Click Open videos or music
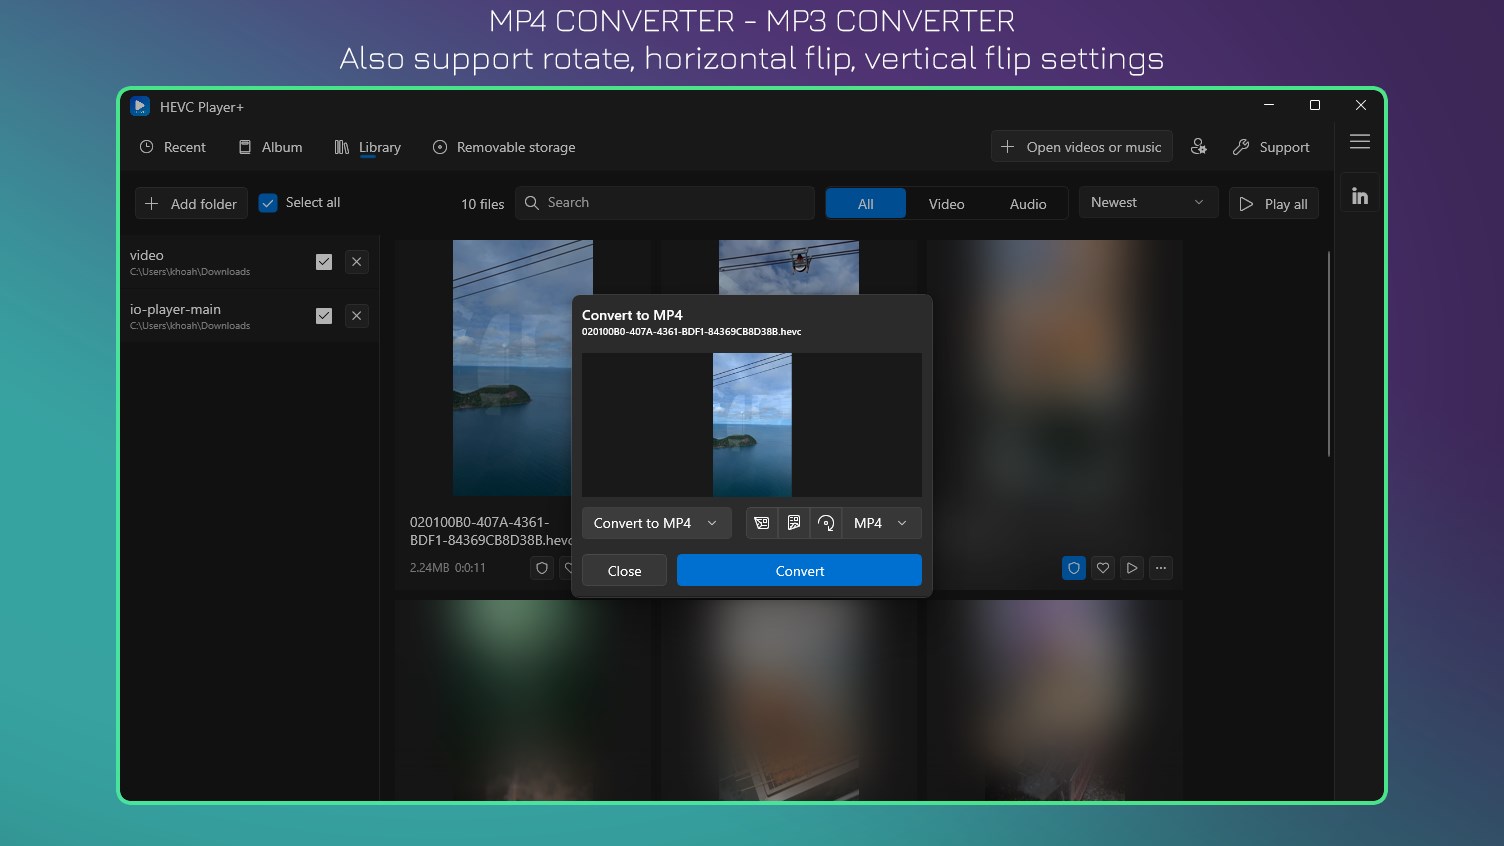 tap(1081, 147)
